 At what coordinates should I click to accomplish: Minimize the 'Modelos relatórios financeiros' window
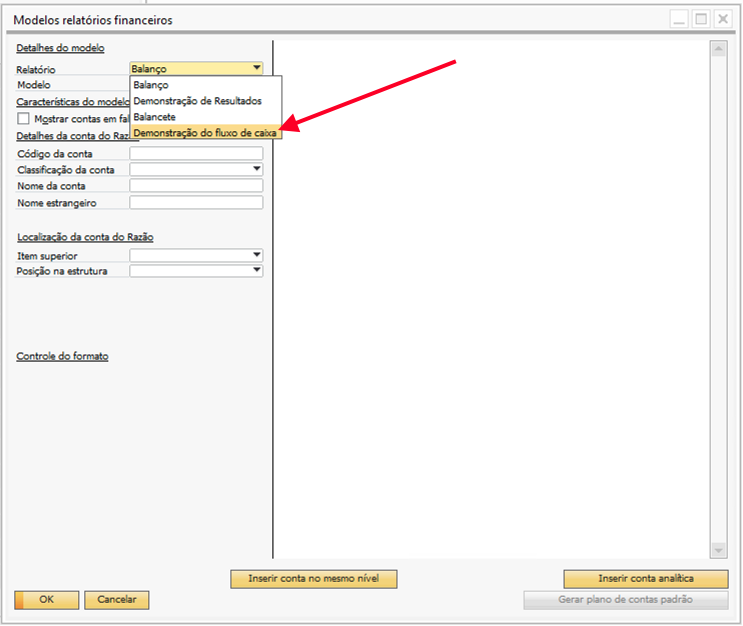click(679, 19)
